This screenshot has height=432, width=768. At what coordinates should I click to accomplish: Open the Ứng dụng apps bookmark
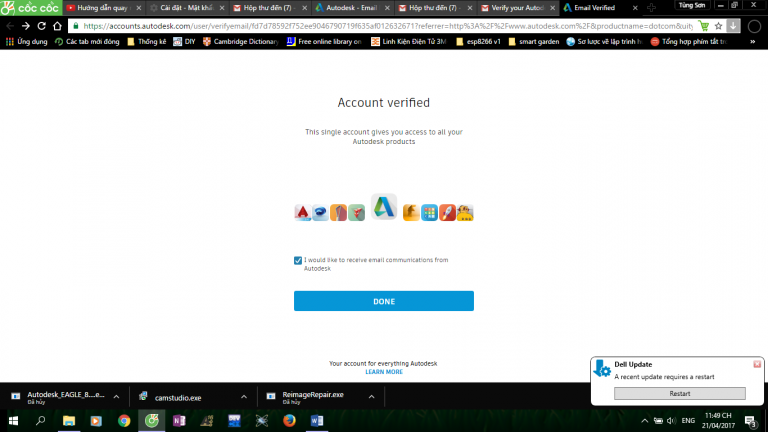coord(26,42)
